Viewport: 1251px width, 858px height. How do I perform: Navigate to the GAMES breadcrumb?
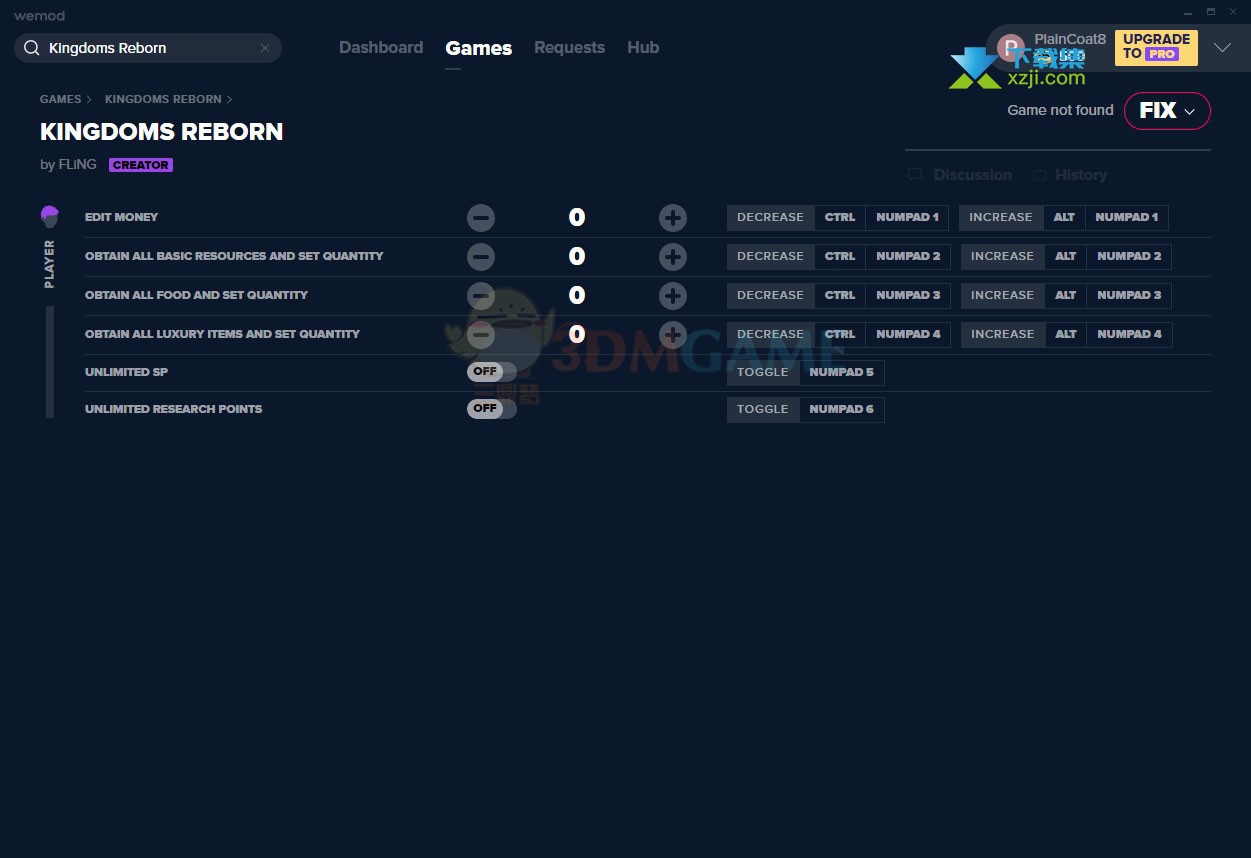point(61,99)
